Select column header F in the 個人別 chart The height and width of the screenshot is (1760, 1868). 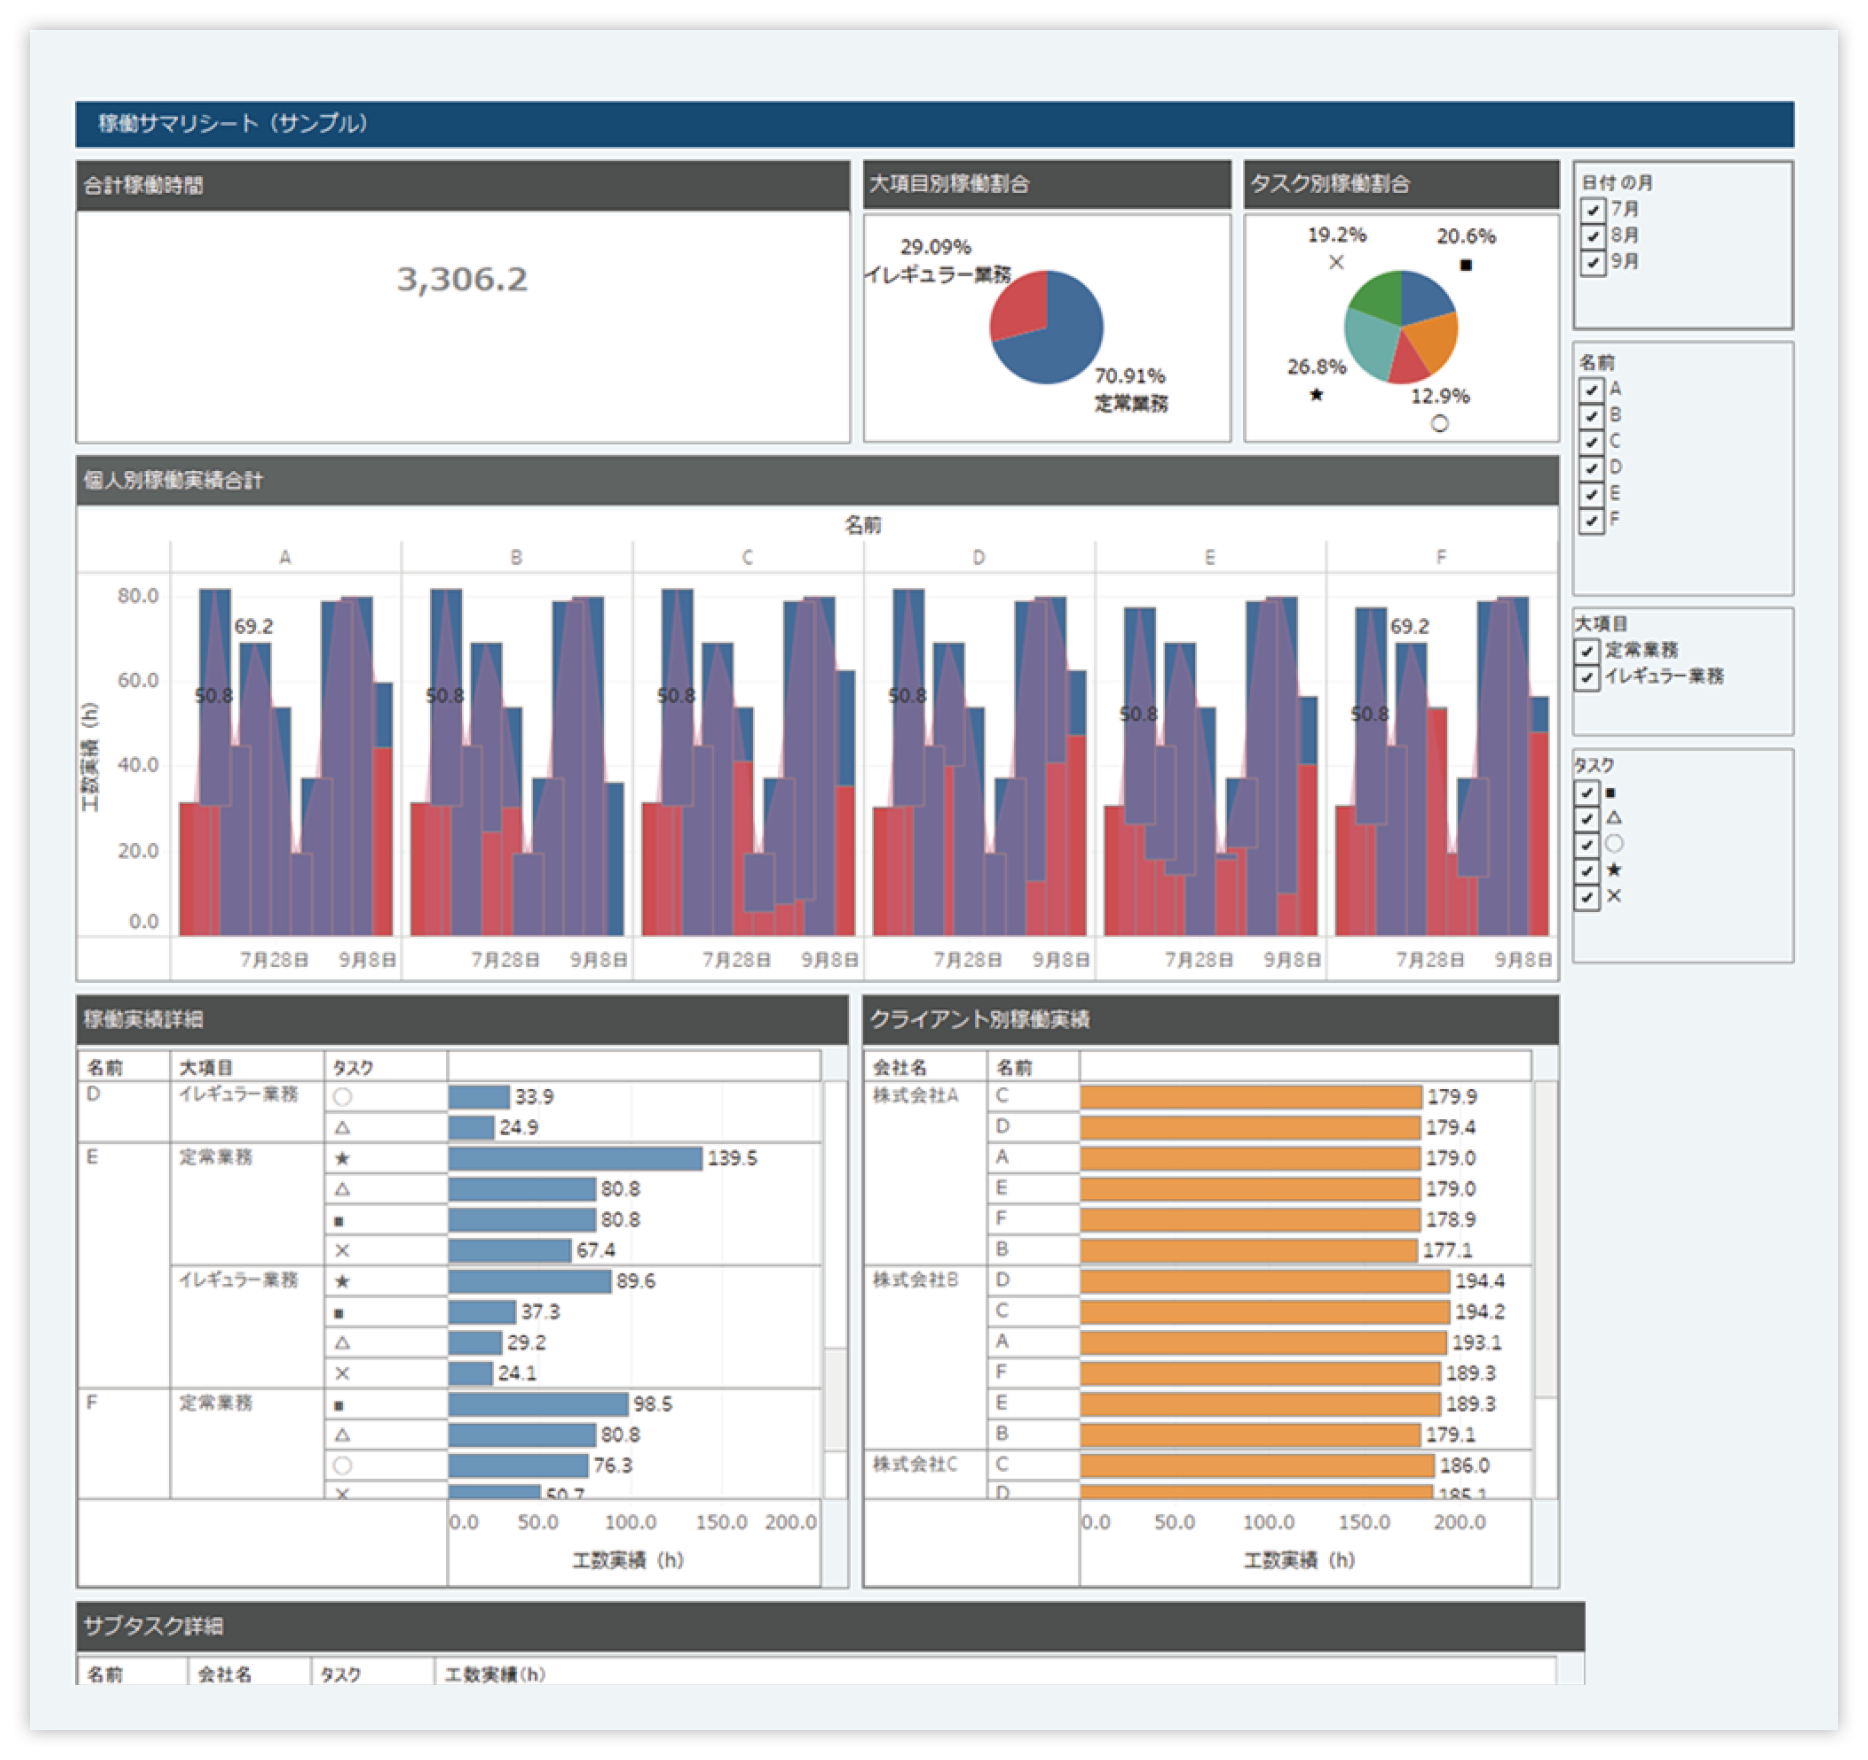1441,558
